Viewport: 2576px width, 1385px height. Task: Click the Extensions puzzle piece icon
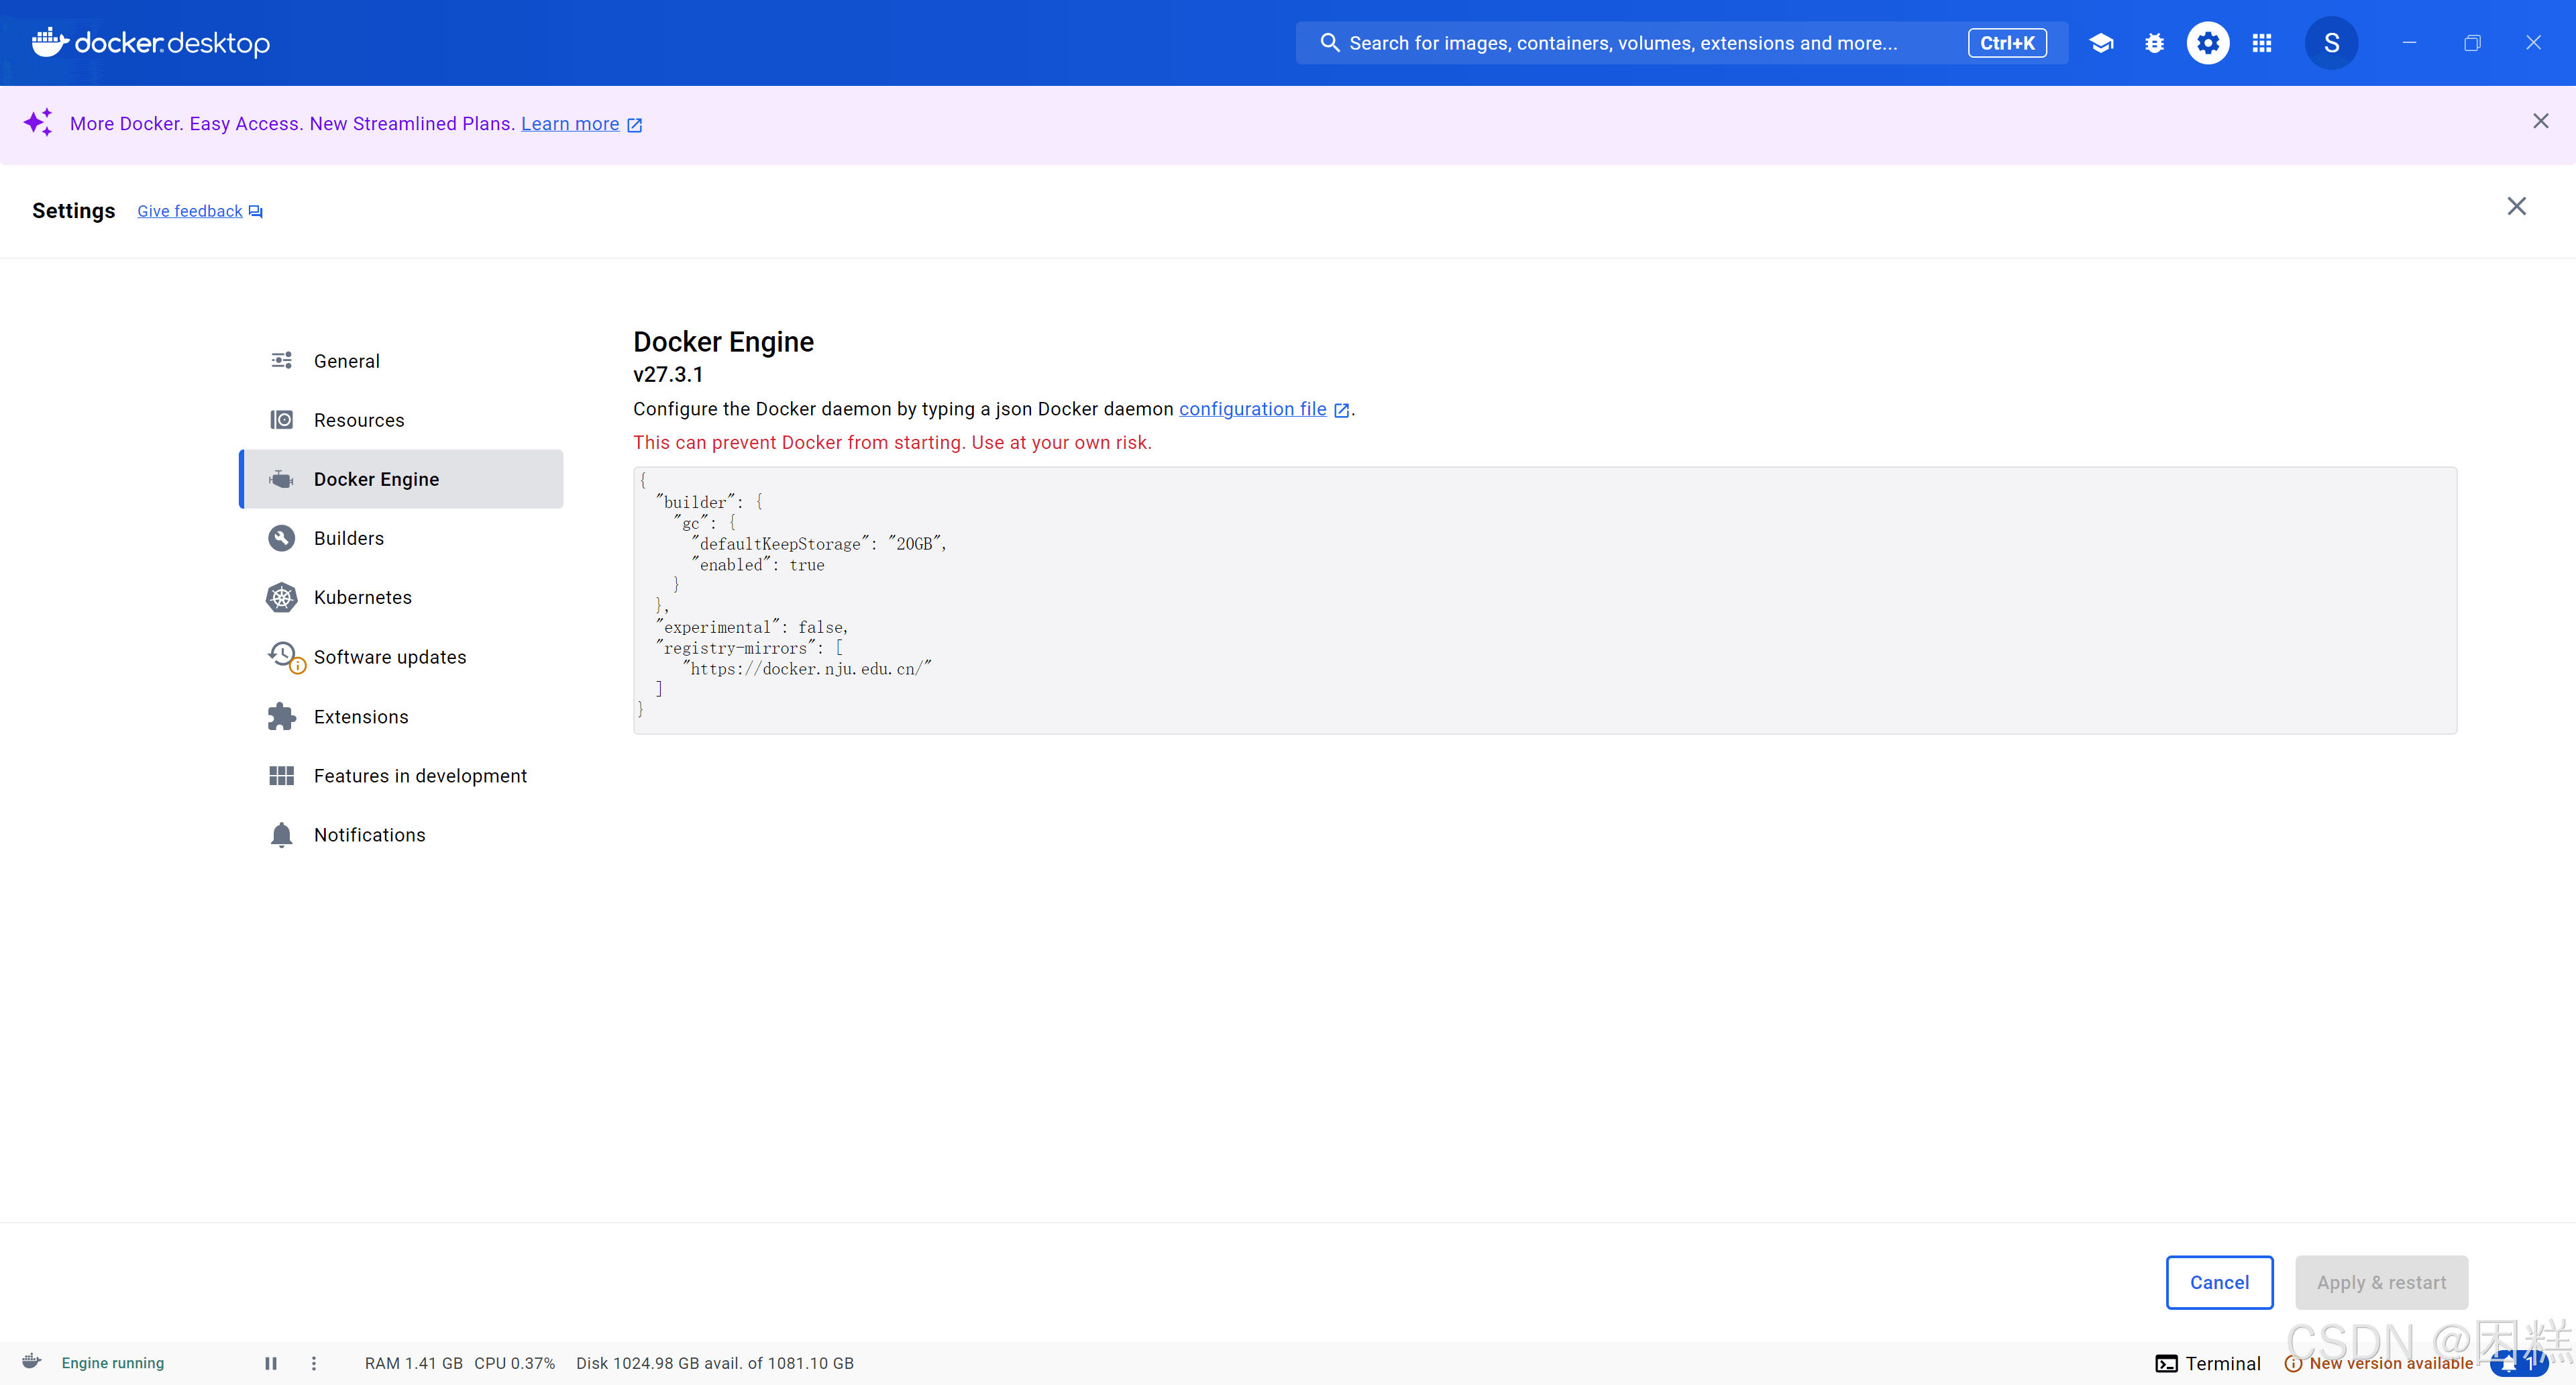coord(282,716)
